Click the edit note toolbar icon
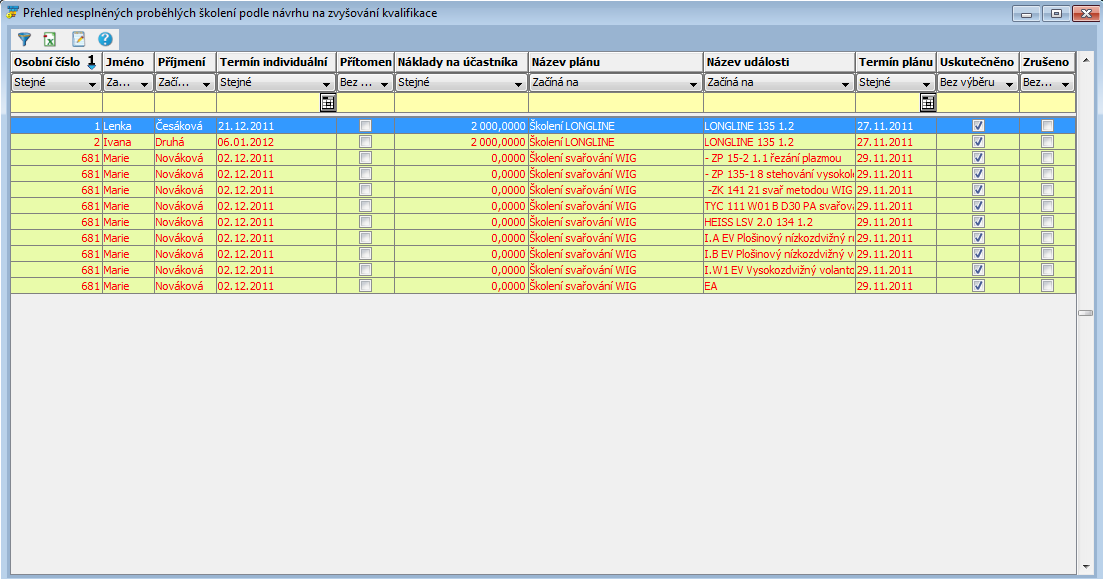This screenshot has width=1103, height=579. point(78,39)
